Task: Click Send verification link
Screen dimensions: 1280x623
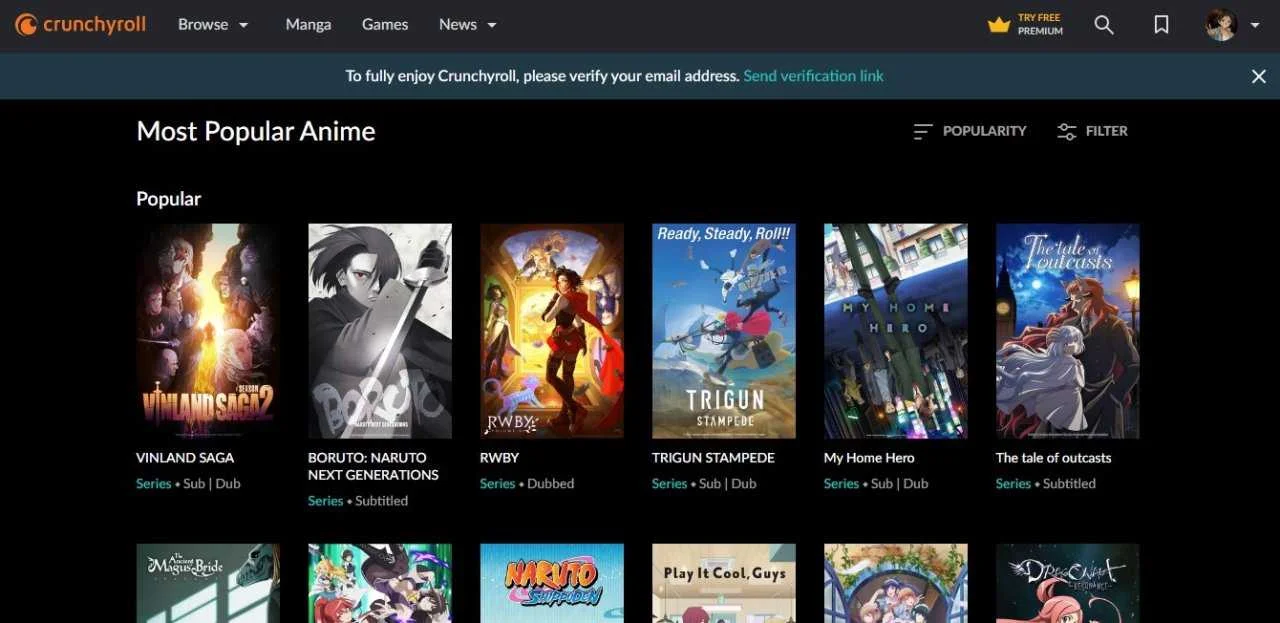Action: click(813, 76)
